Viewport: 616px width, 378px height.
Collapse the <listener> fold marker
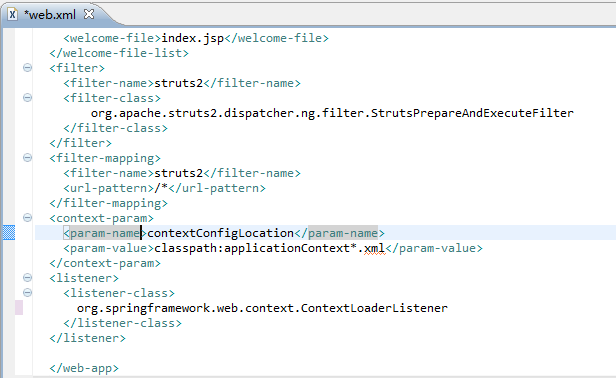27,278
